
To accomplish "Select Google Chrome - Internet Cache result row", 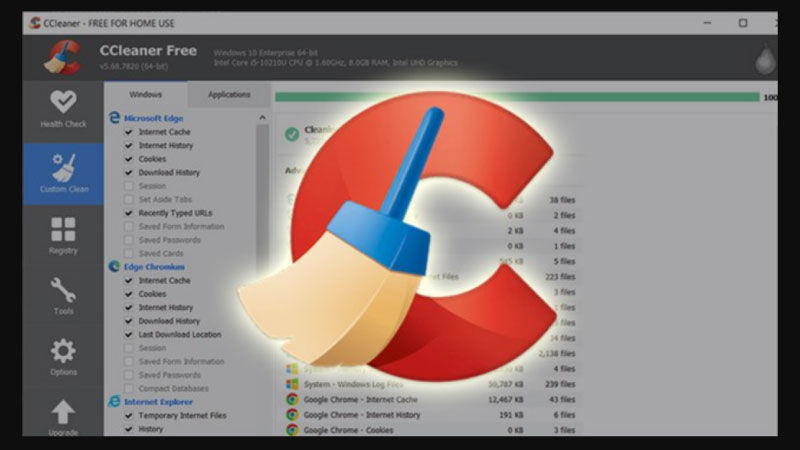I will (x=431, y=399).
